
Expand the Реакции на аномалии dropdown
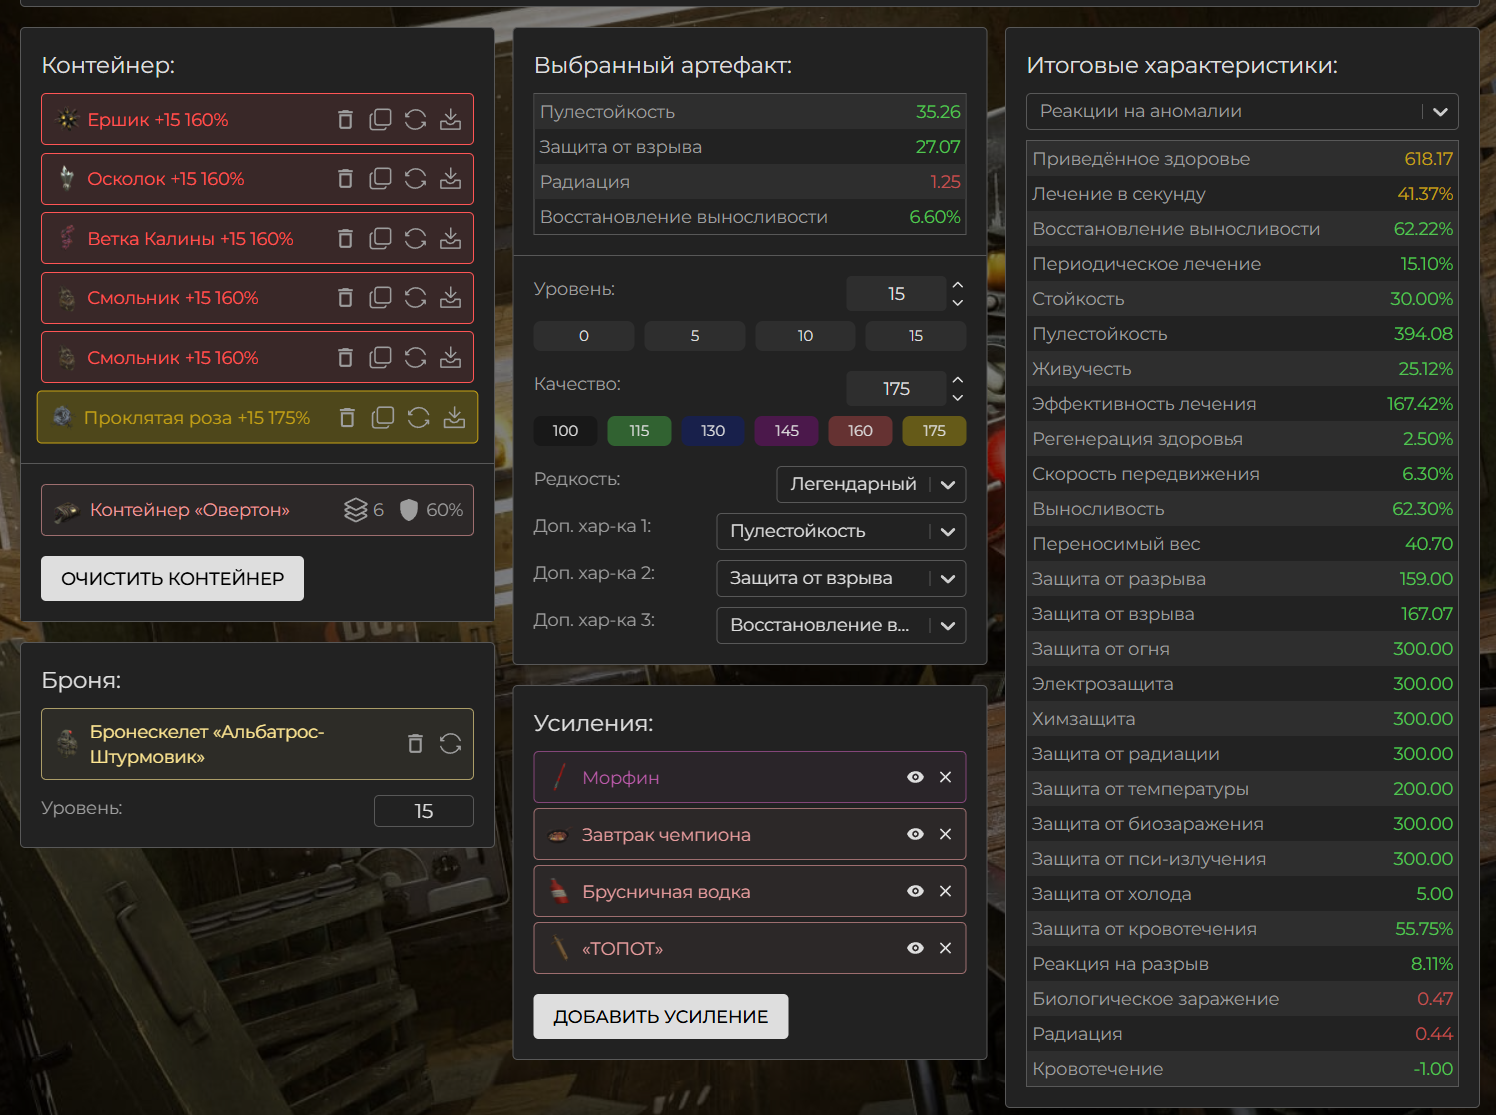[x=1241, y=112]
